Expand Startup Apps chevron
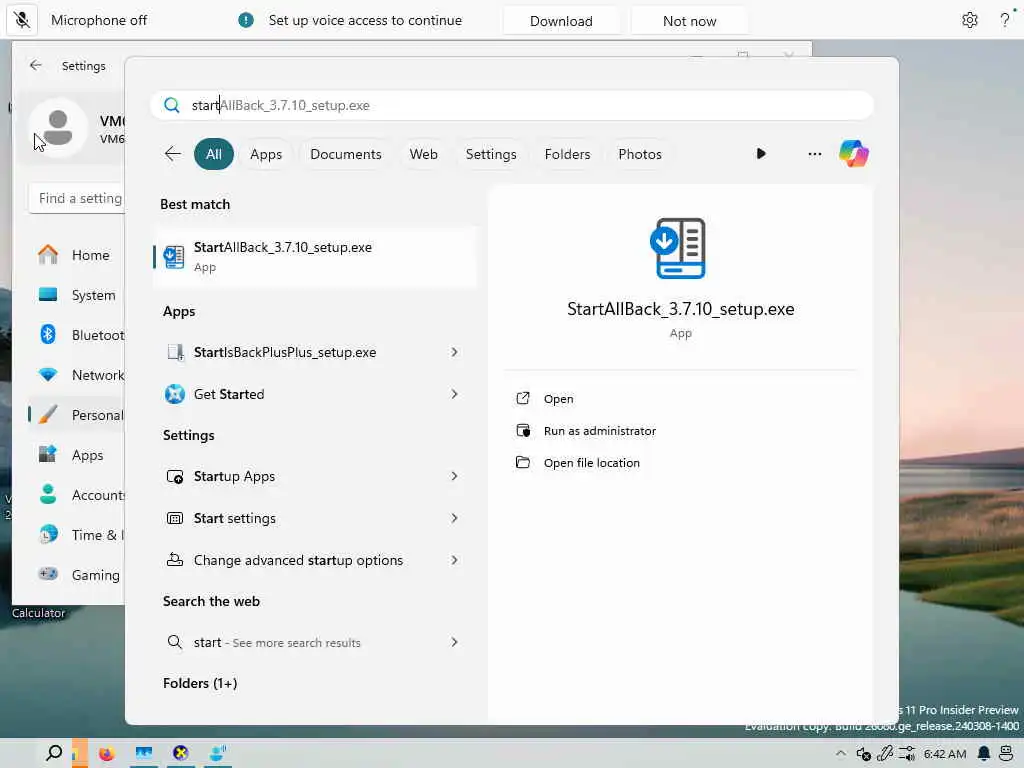This screenshot has height=768, width=1024. click(x=455, y=477)
